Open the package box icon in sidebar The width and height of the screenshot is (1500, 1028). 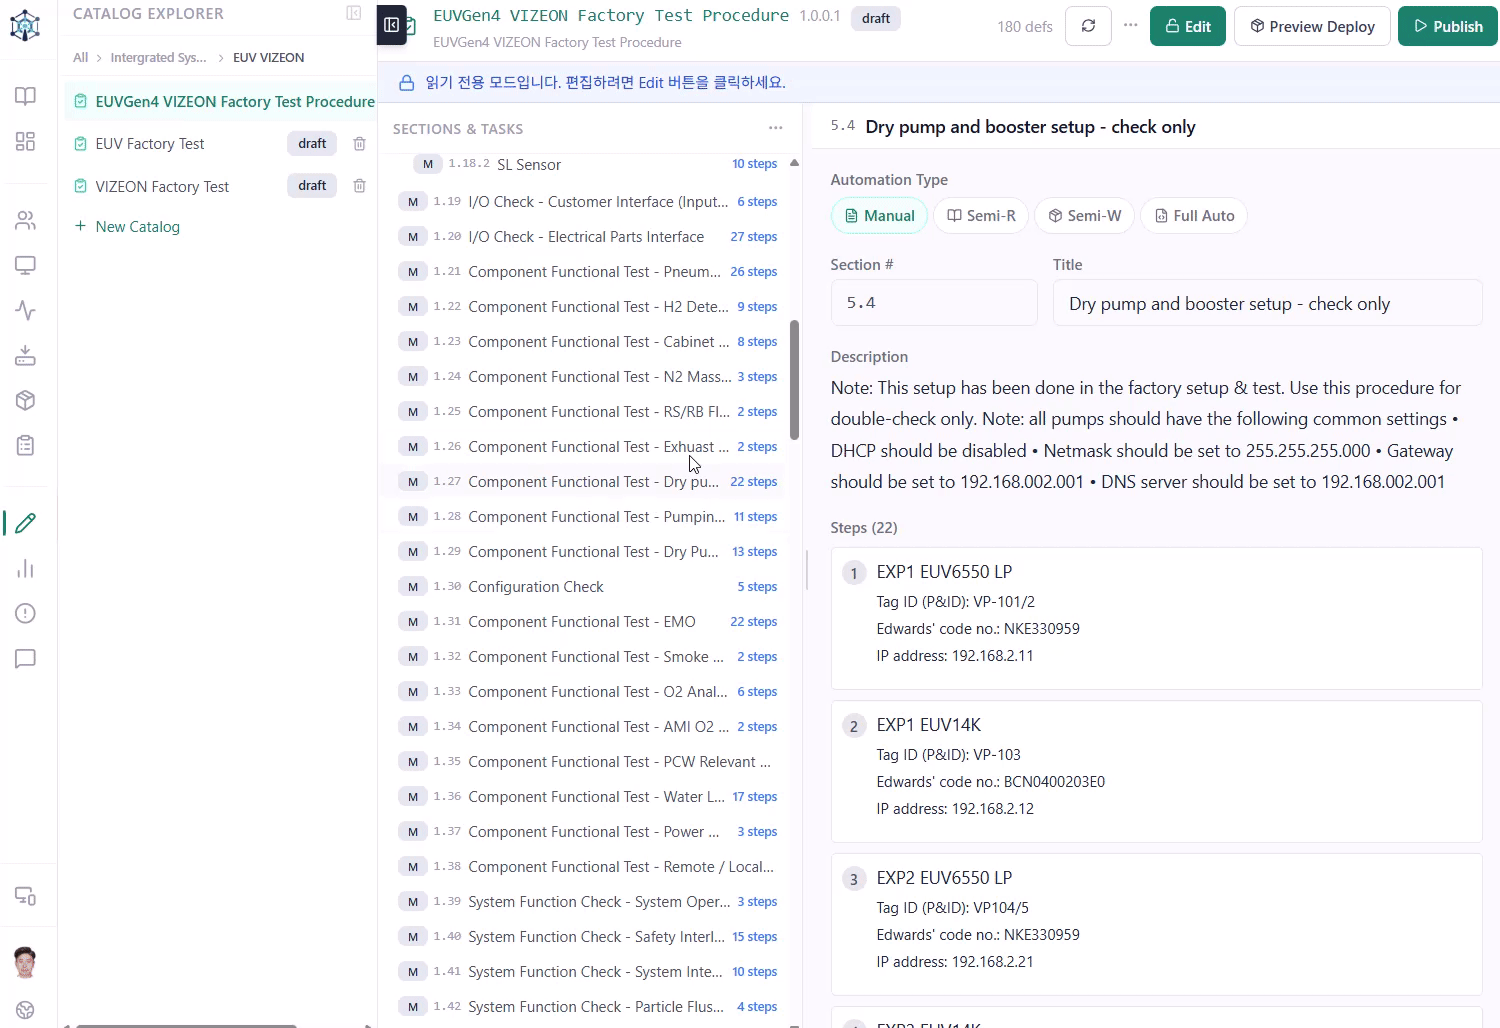point(26,401)
